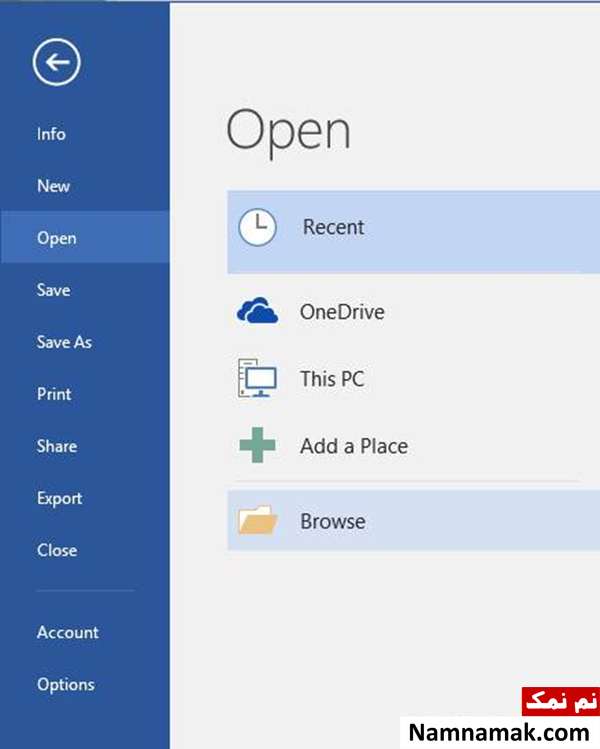The height and width of the screenshot is (749, 600).
Task: Open Account settings
Action: tap(68, 632)
